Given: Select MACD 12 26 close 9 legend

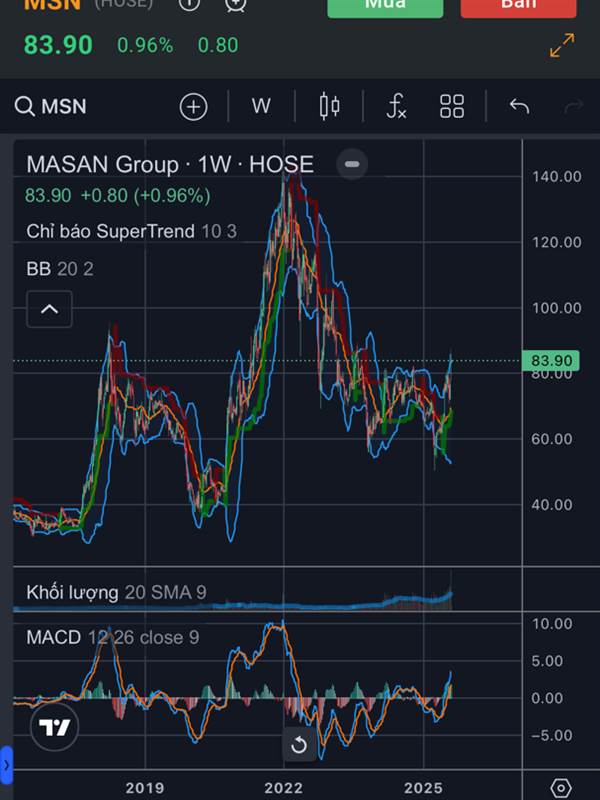Looking at the screenshot, I should coord(113,637).
